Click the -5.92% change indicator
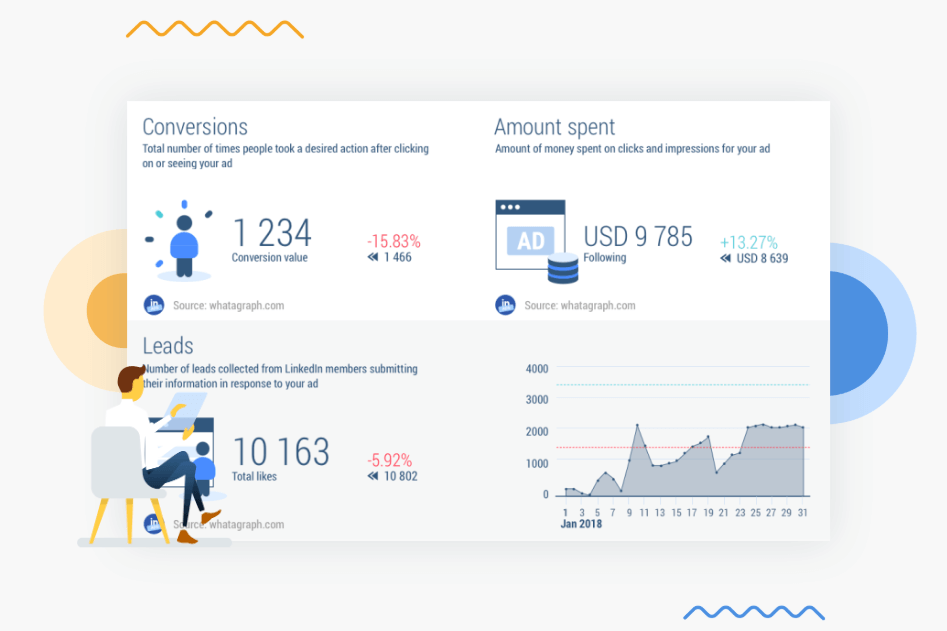 point(389,460)
